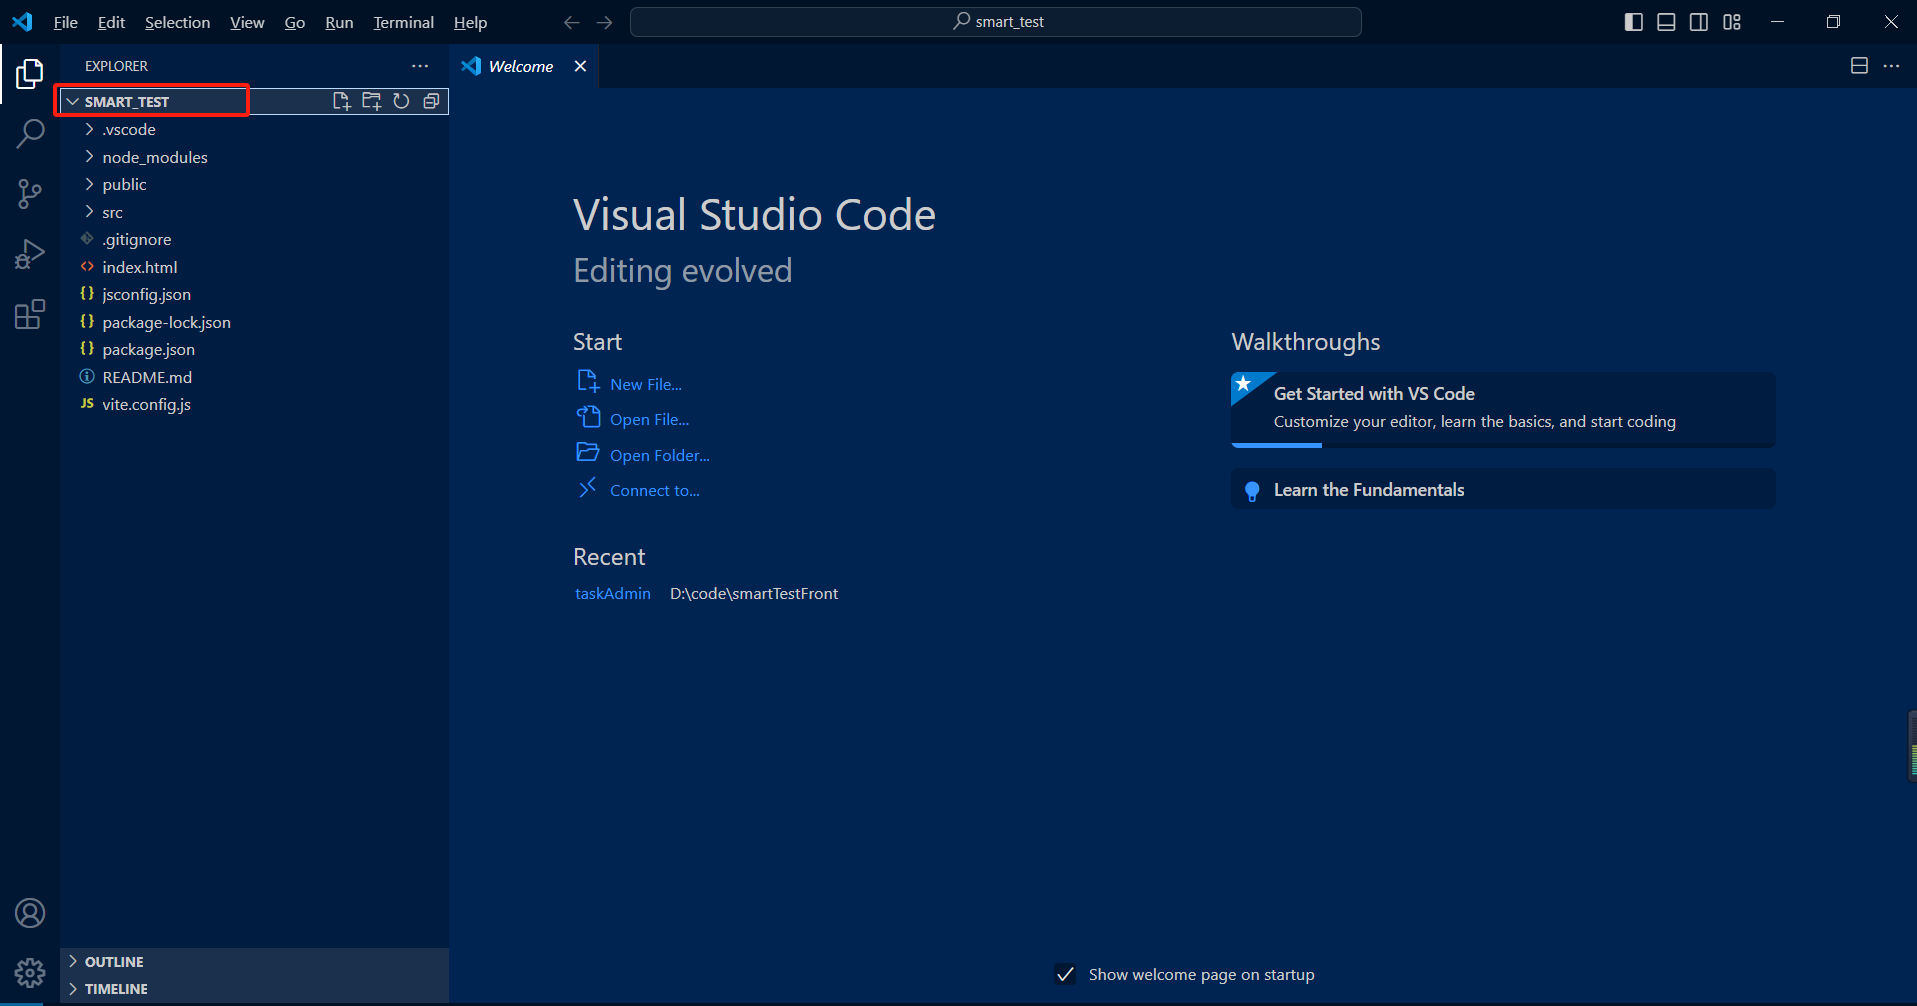Image resolution: width=1917 pixels, height=1006 pixels.
Task: Select the Welcome tab
Action: coord(524,66)
